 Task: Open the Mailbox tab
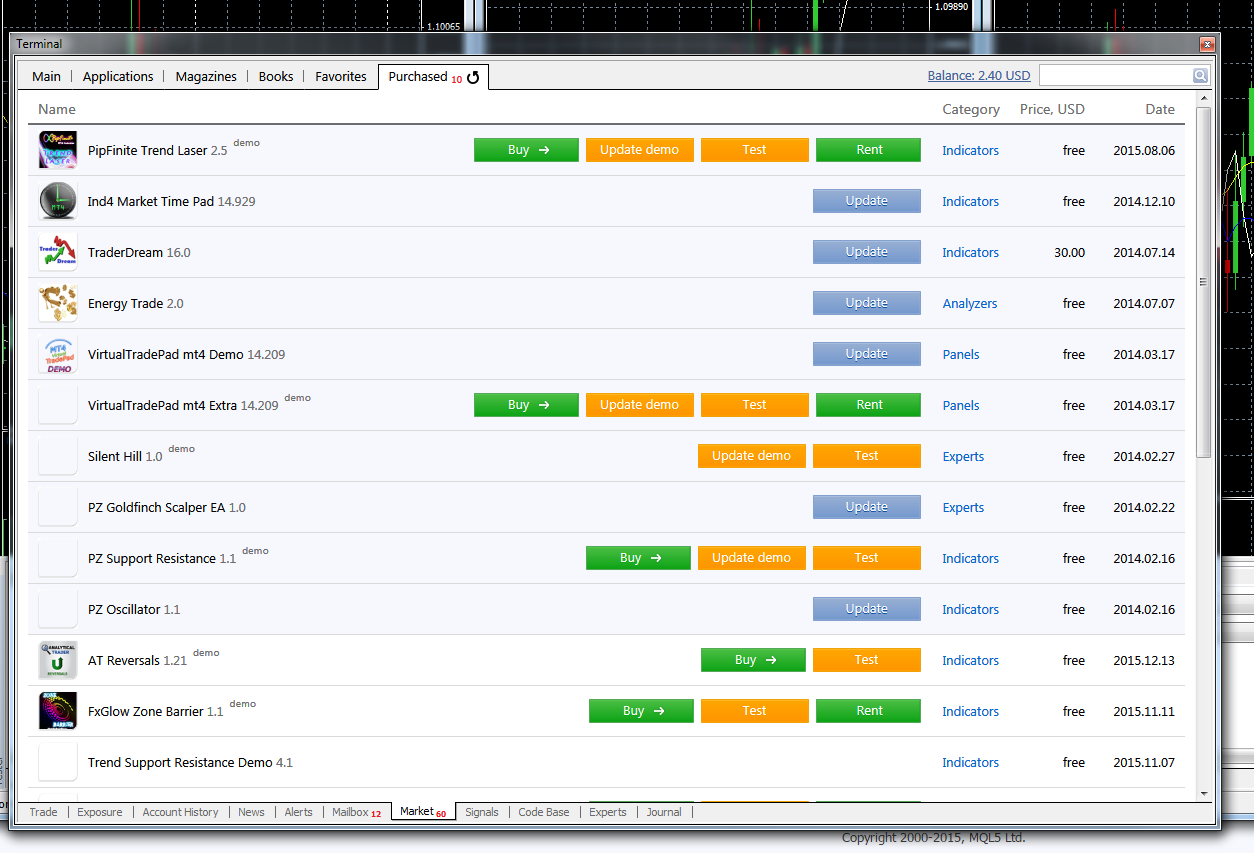click(x=356, y=812)
